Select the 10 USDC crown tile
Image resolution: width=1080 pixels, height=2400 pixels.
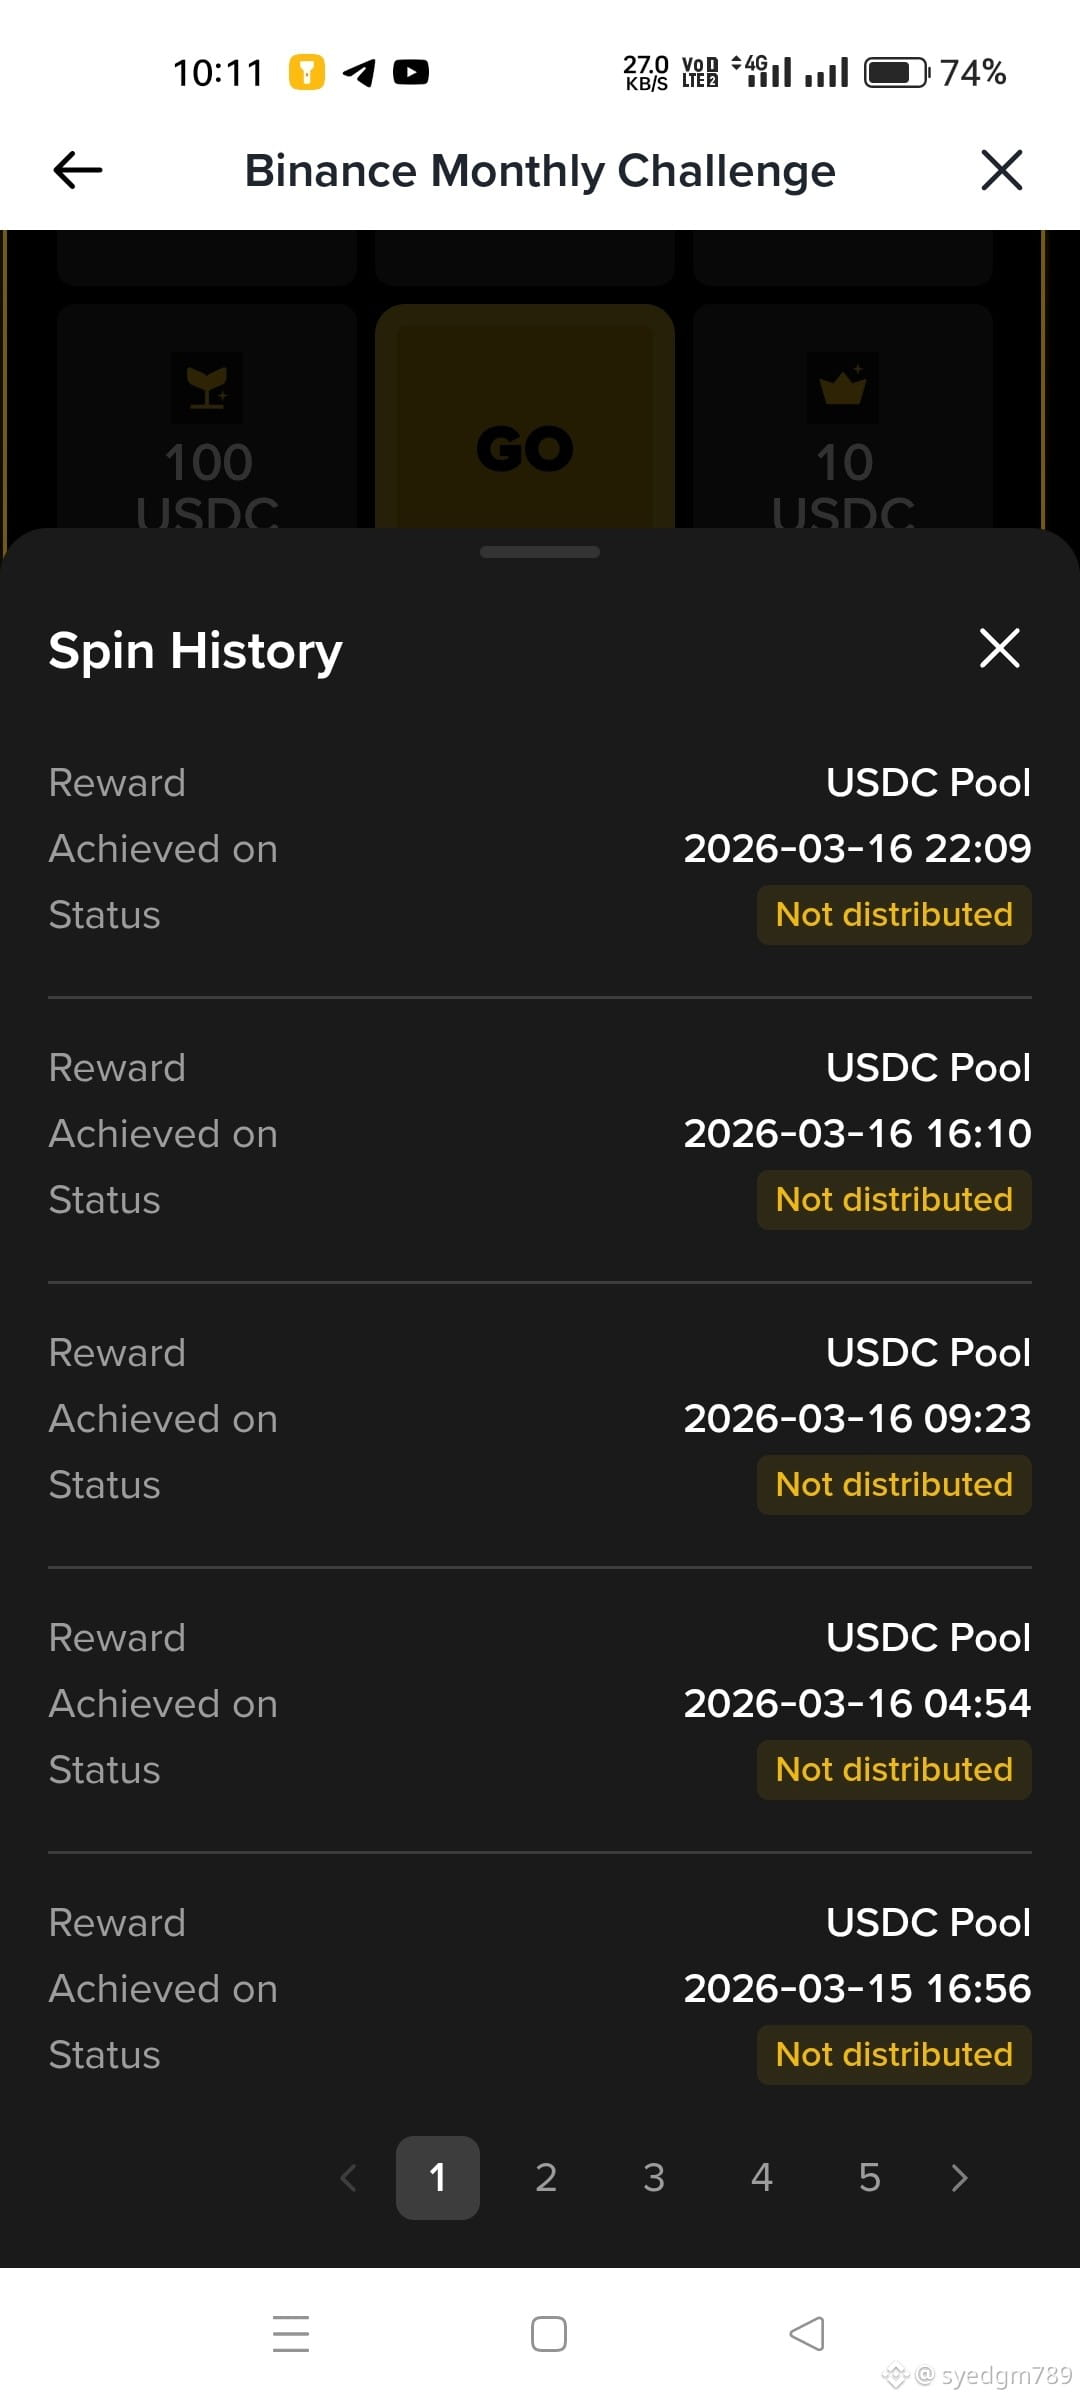tap(843, 418)
